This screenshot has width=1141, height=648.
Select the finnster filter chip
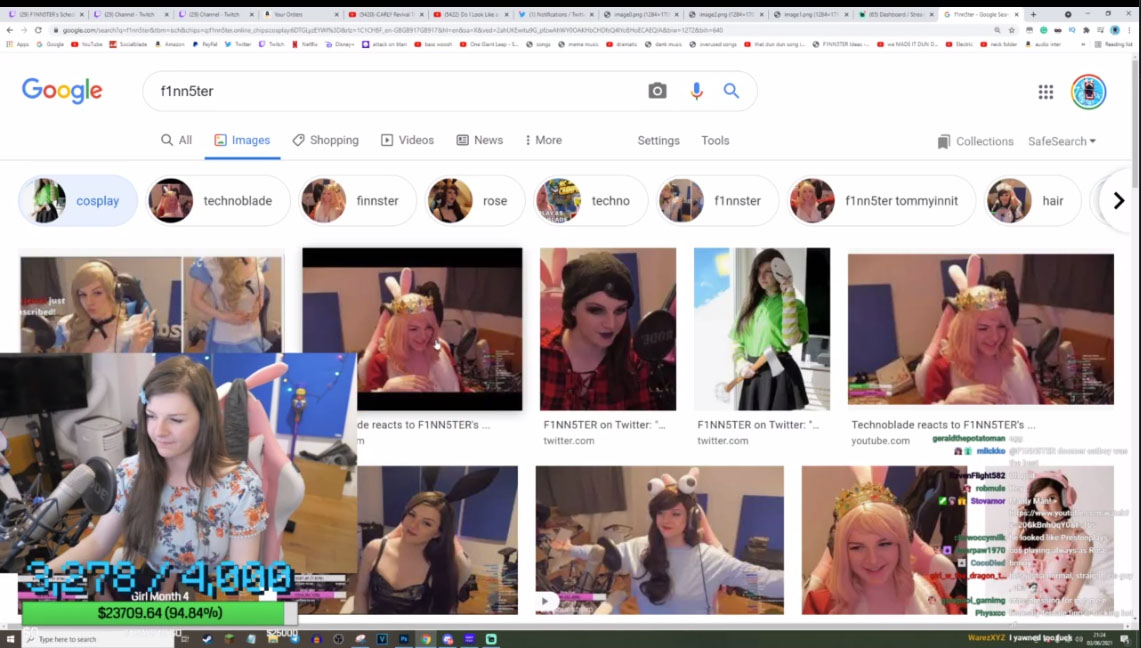click(x=357, y=201)
